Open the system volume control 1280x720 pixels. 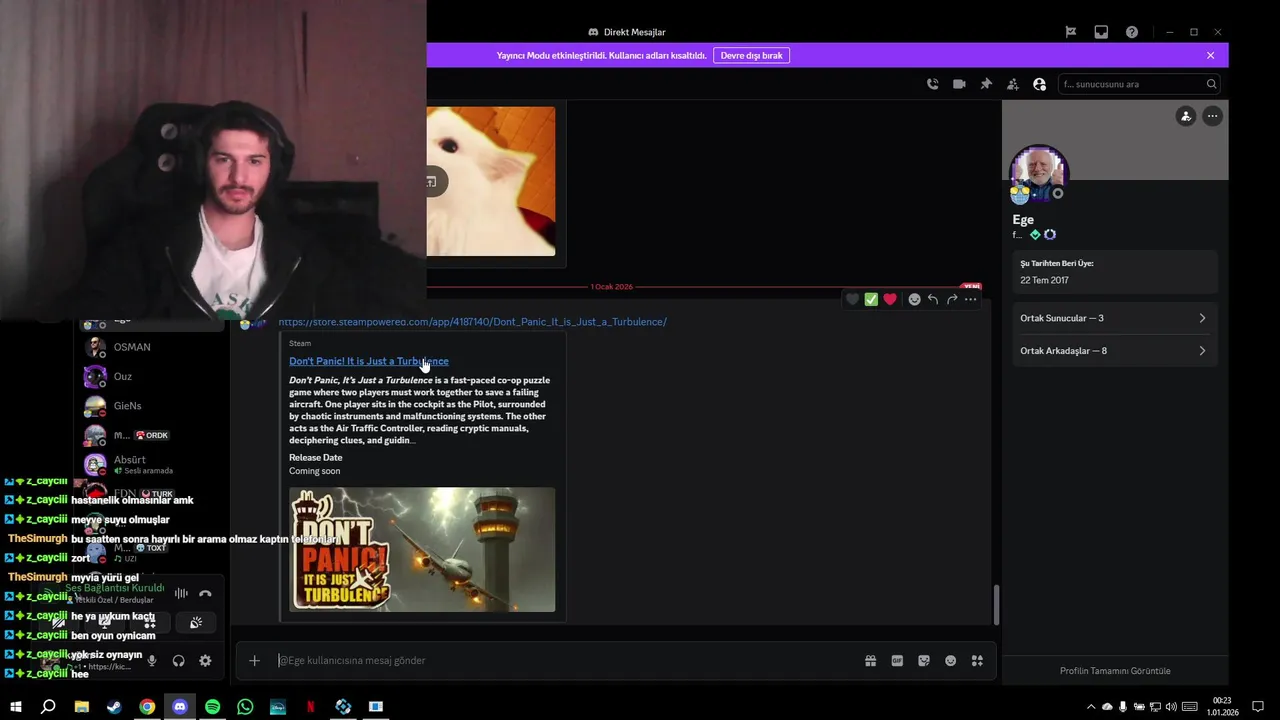click(x=1170, y=707)
